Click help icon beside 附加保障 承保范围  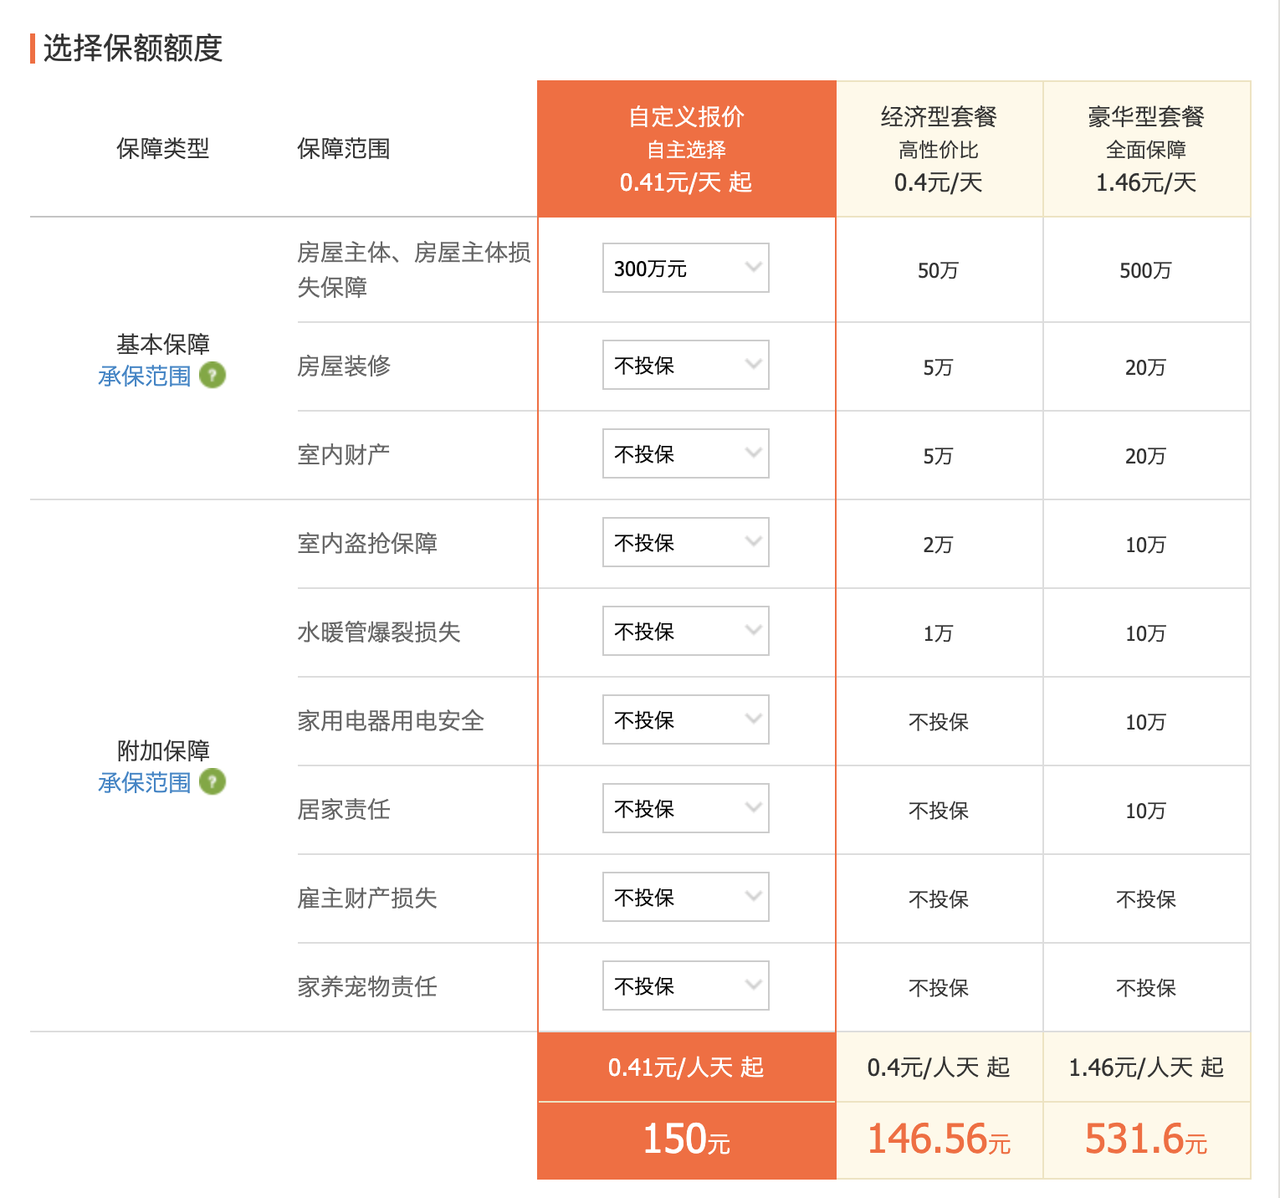(x=212, y=781)
